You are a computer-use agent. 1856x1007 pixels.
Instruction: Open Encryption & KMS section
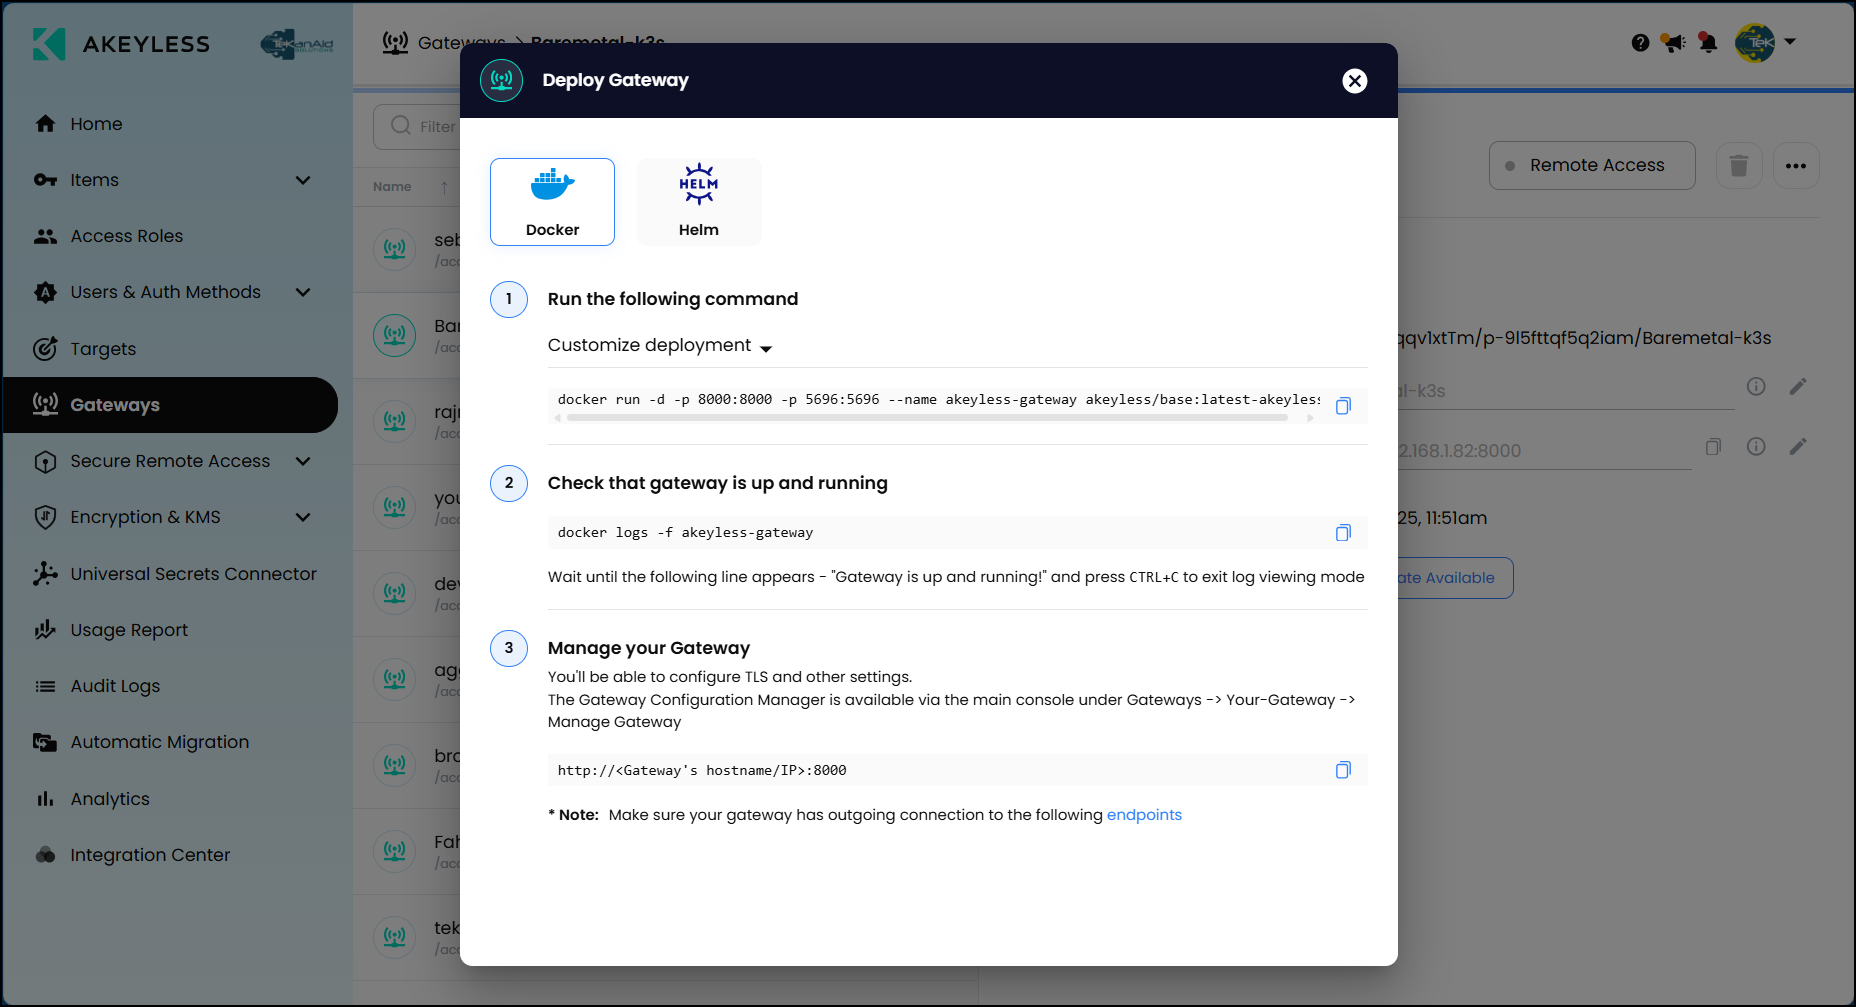click(145, 517)
